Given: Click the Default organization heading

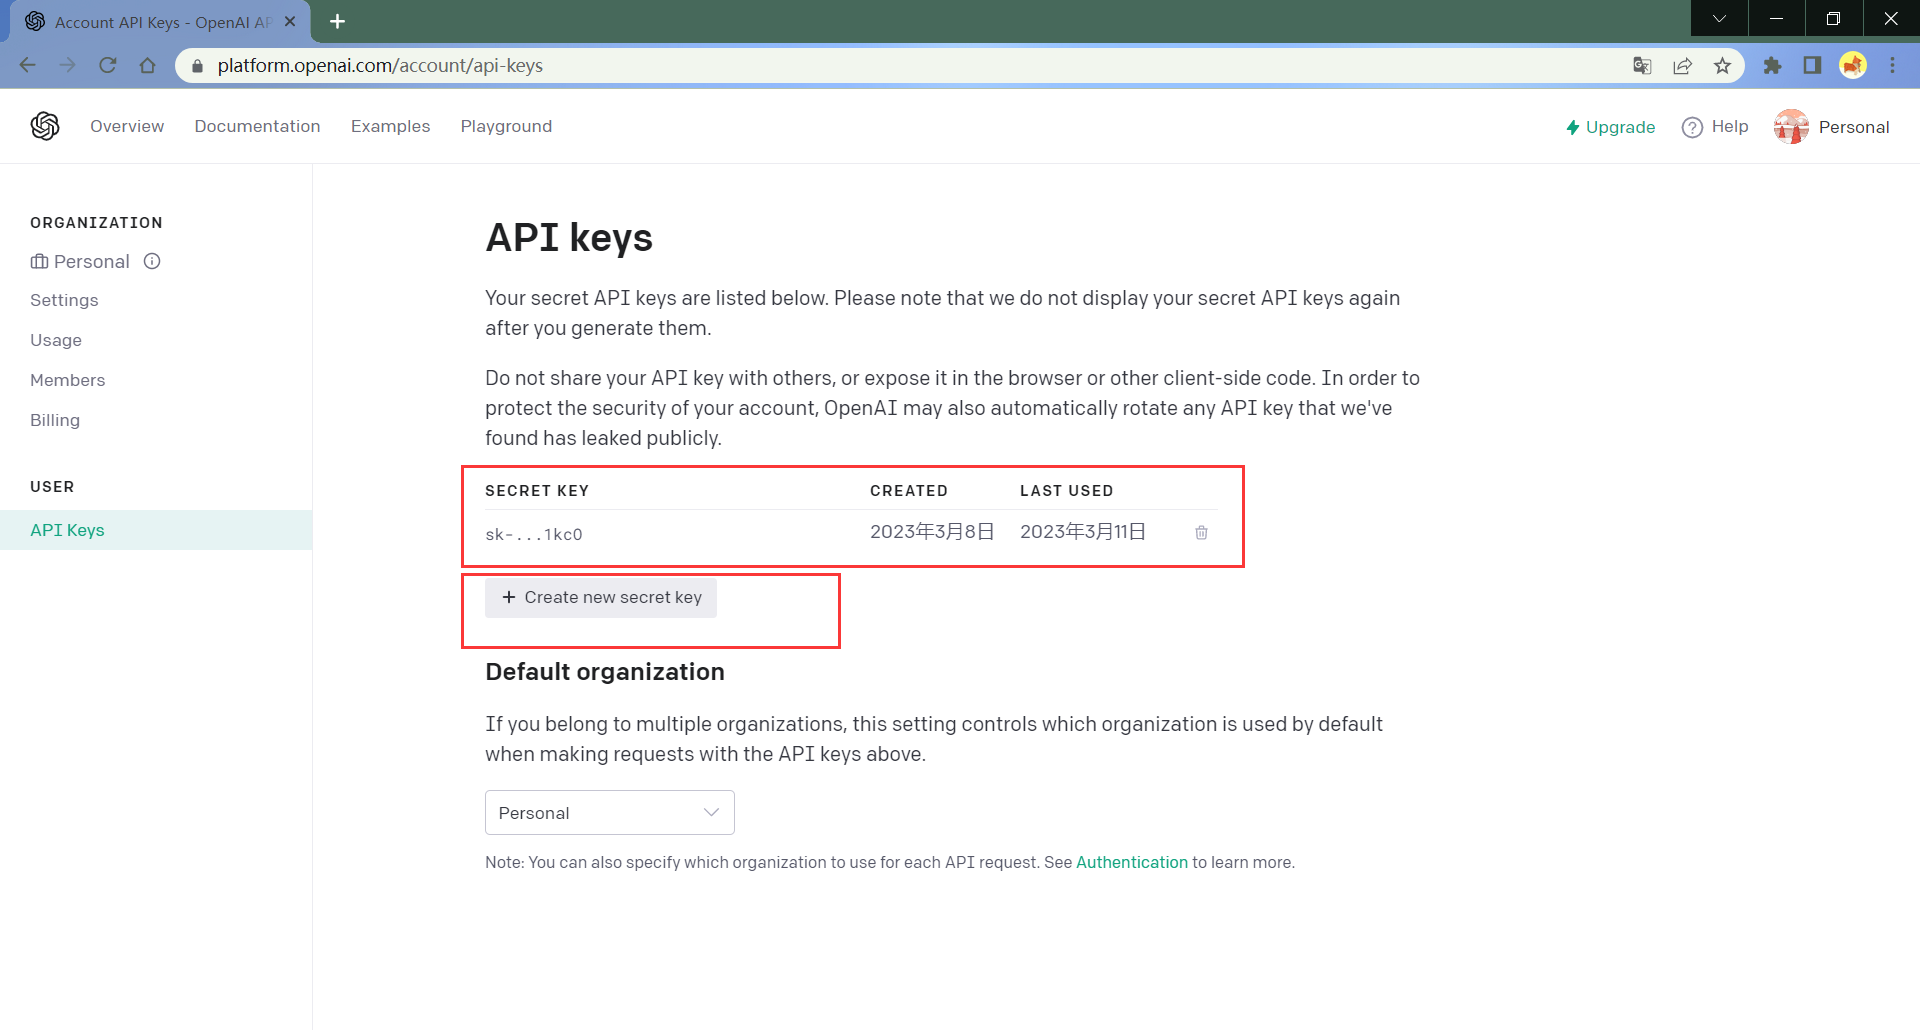Looking at the screenshot, I should coord(605,672).
